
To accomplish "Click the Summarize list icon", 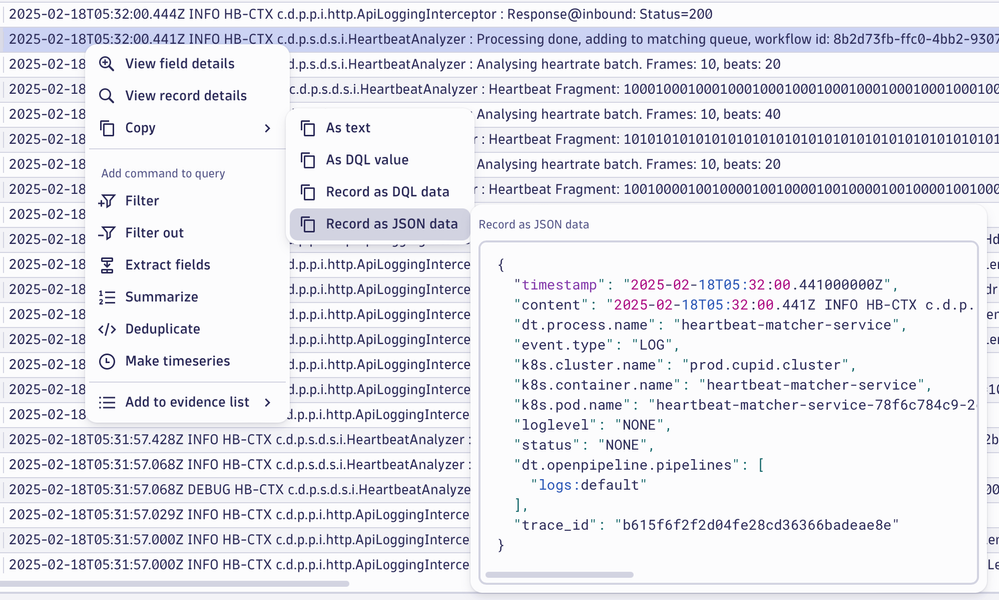I will coord(107,297).
